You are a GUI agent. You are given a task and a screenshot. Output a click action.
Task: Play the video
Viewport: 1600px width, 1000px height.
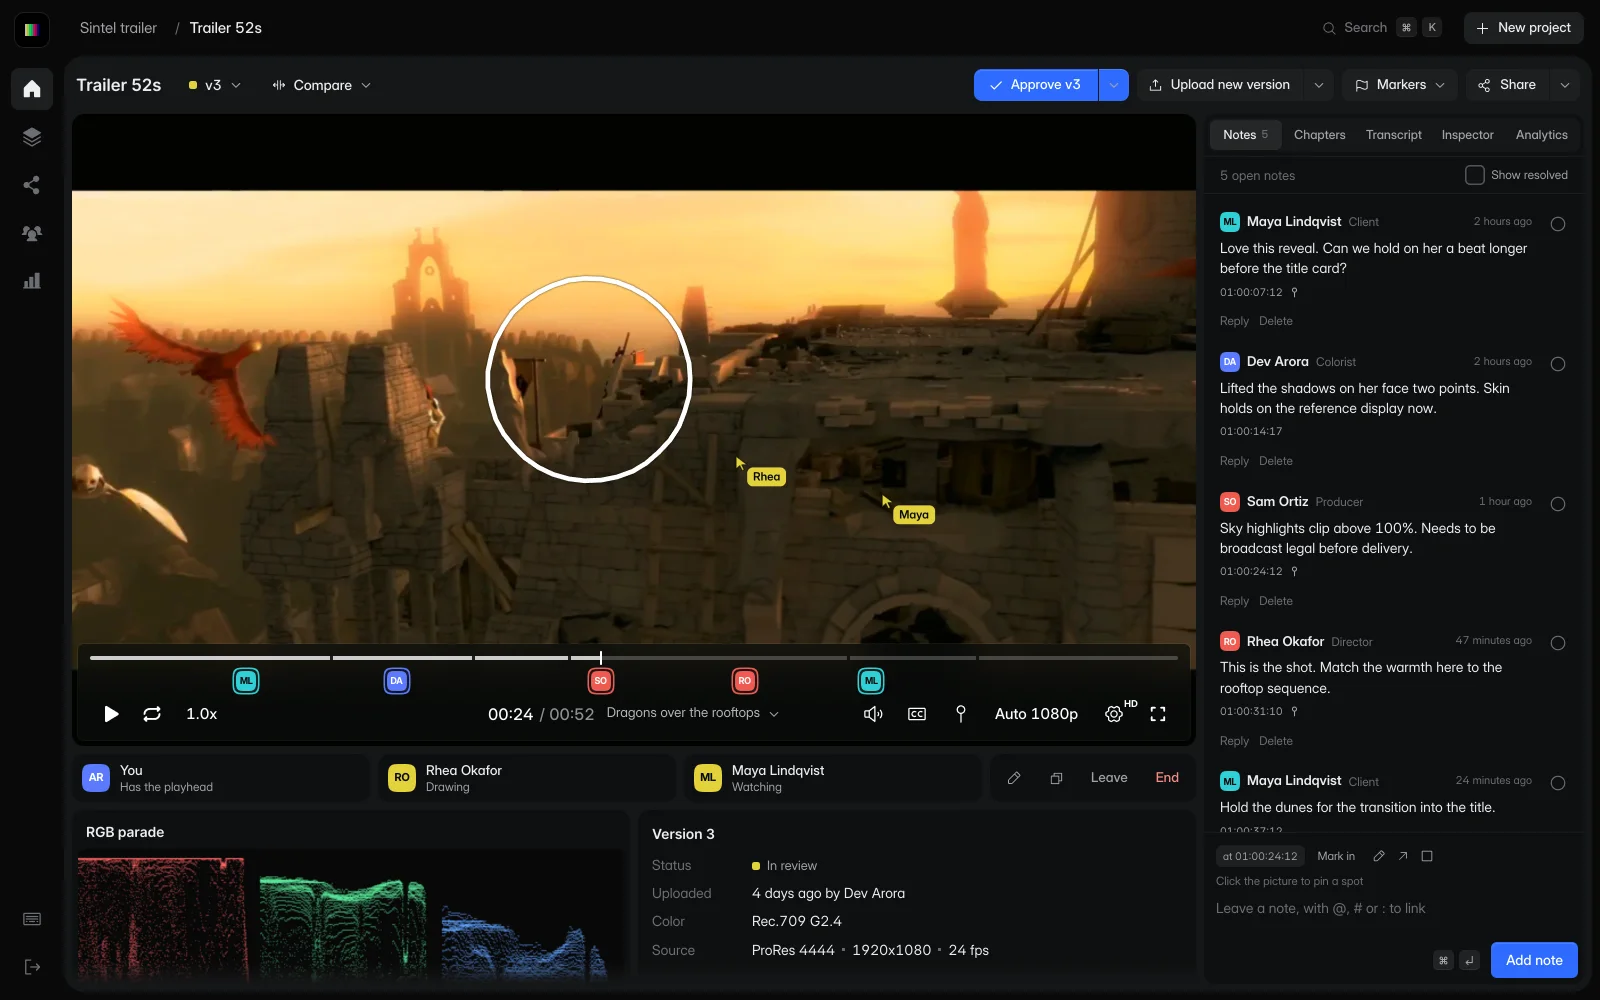coord(111,714)
